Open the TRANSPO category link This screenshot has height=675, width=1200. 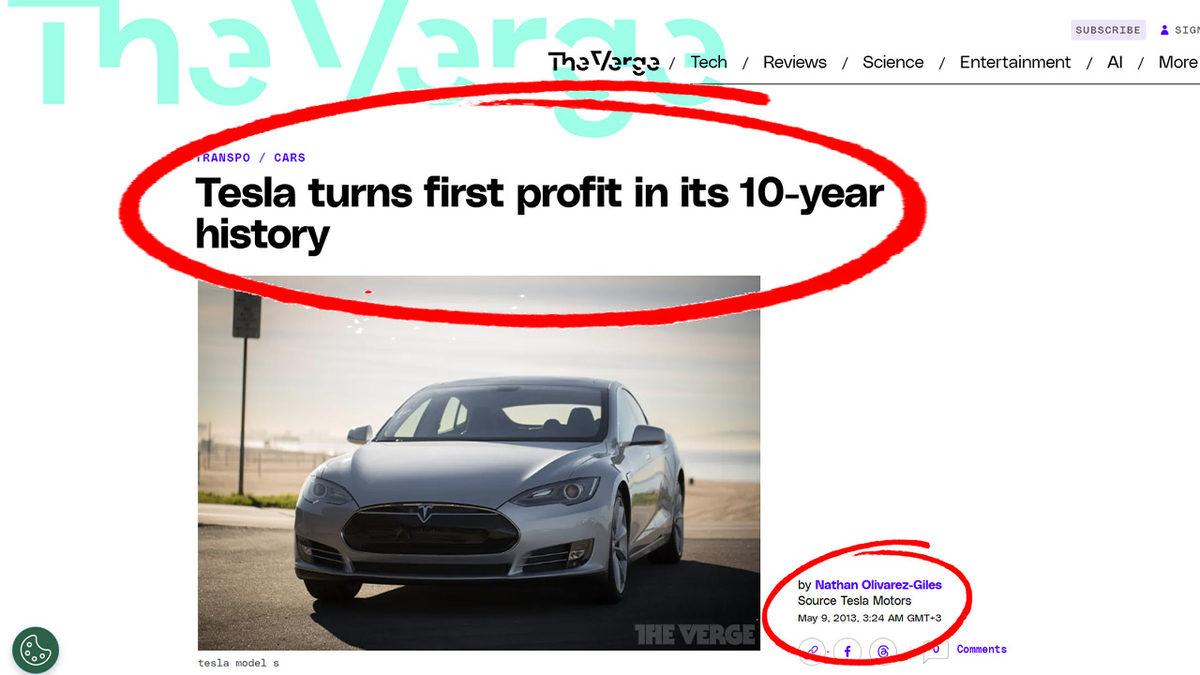[x=222, y=158]
